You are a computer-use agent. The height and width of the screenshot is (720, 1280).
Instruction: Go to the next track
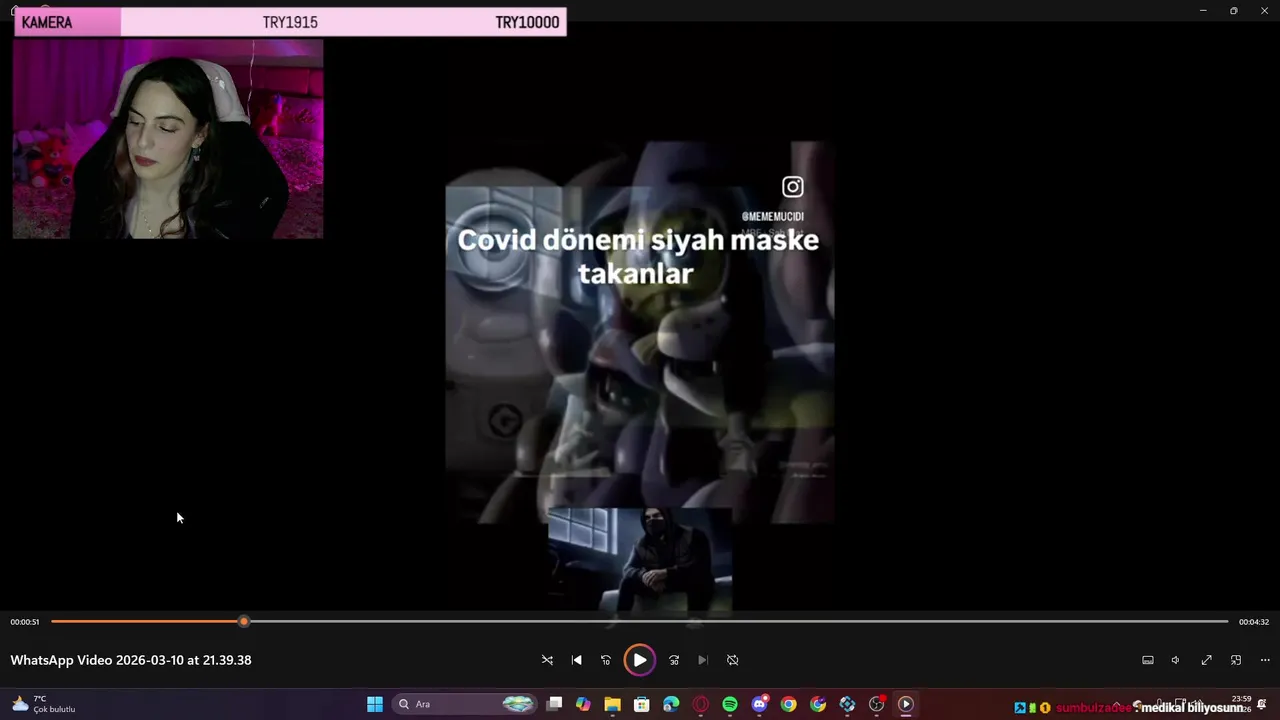pos(702,660)
